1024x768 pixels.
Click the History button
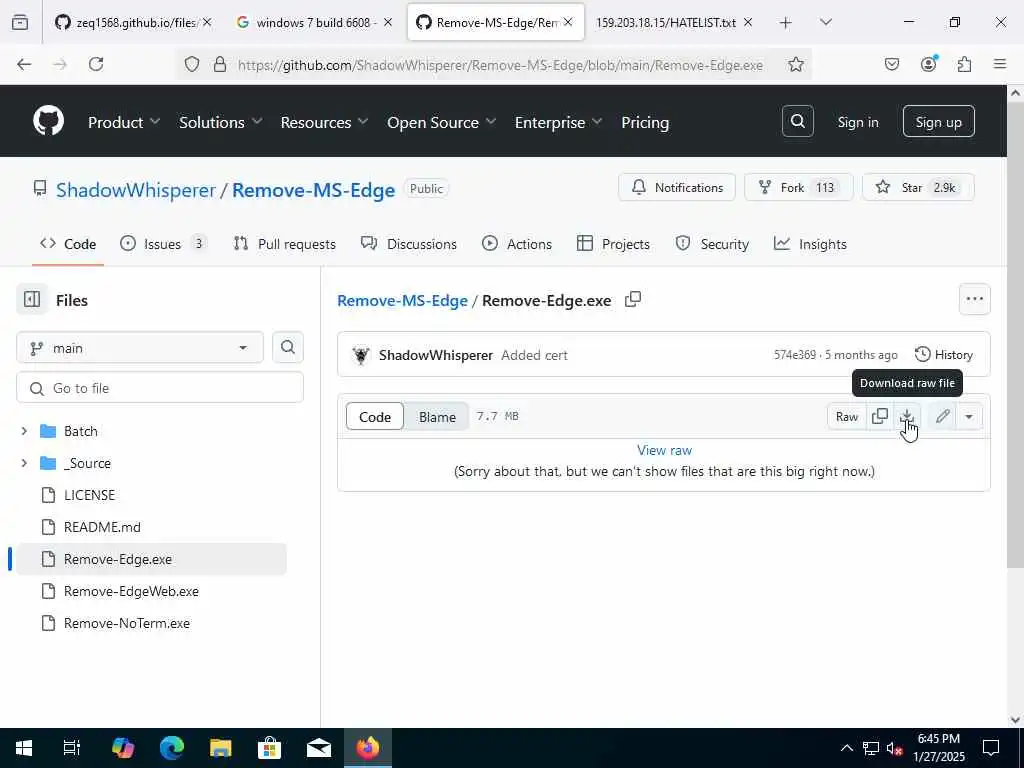[x=944, y=355]
